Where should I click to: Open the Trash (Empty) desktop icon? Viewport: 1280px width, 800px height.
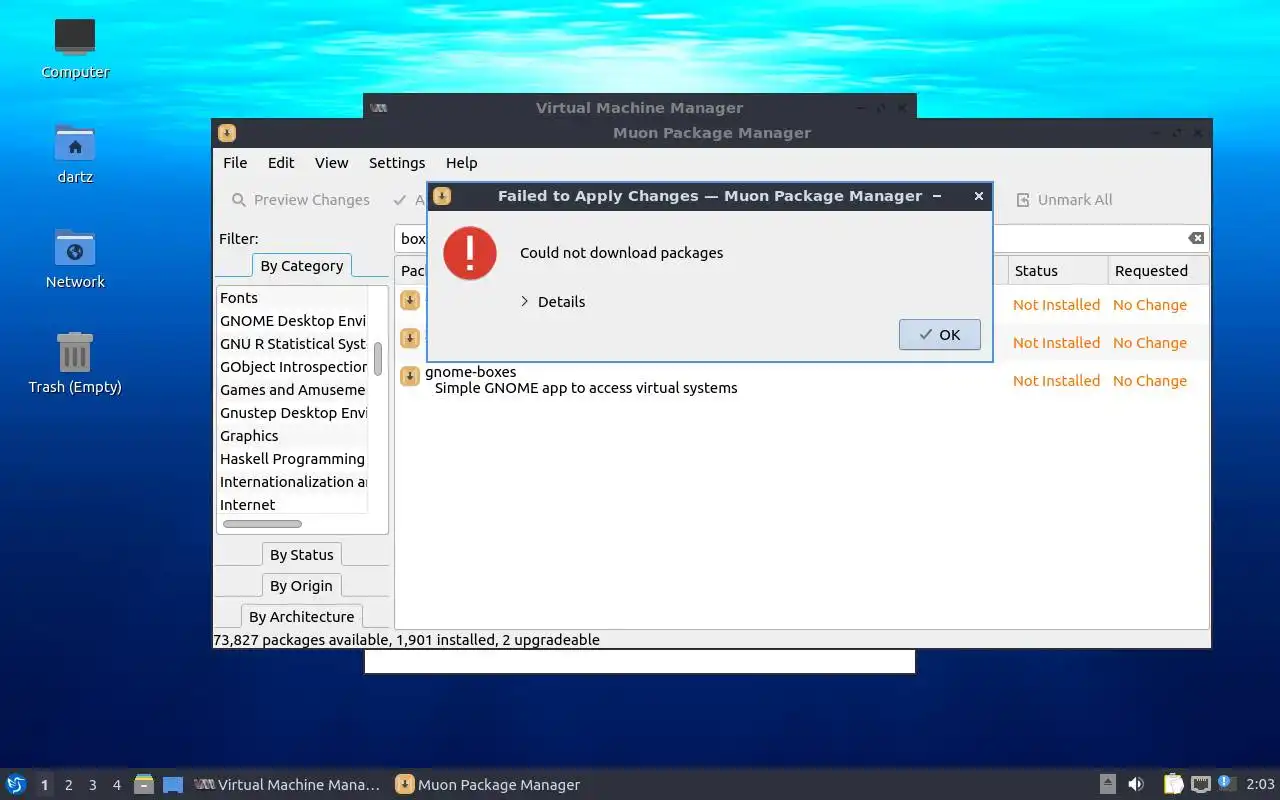[x=75, y=364]
